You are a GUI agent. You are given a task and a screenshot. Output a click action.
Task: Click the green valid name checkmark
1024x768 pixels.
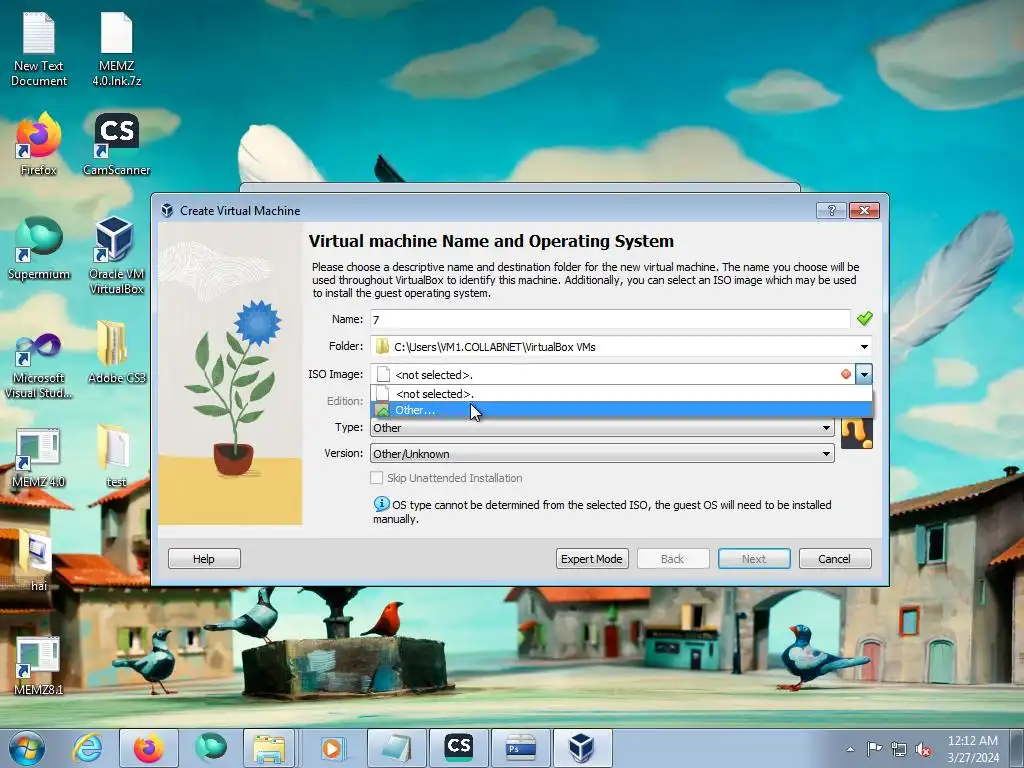click(x=865, y=319)
